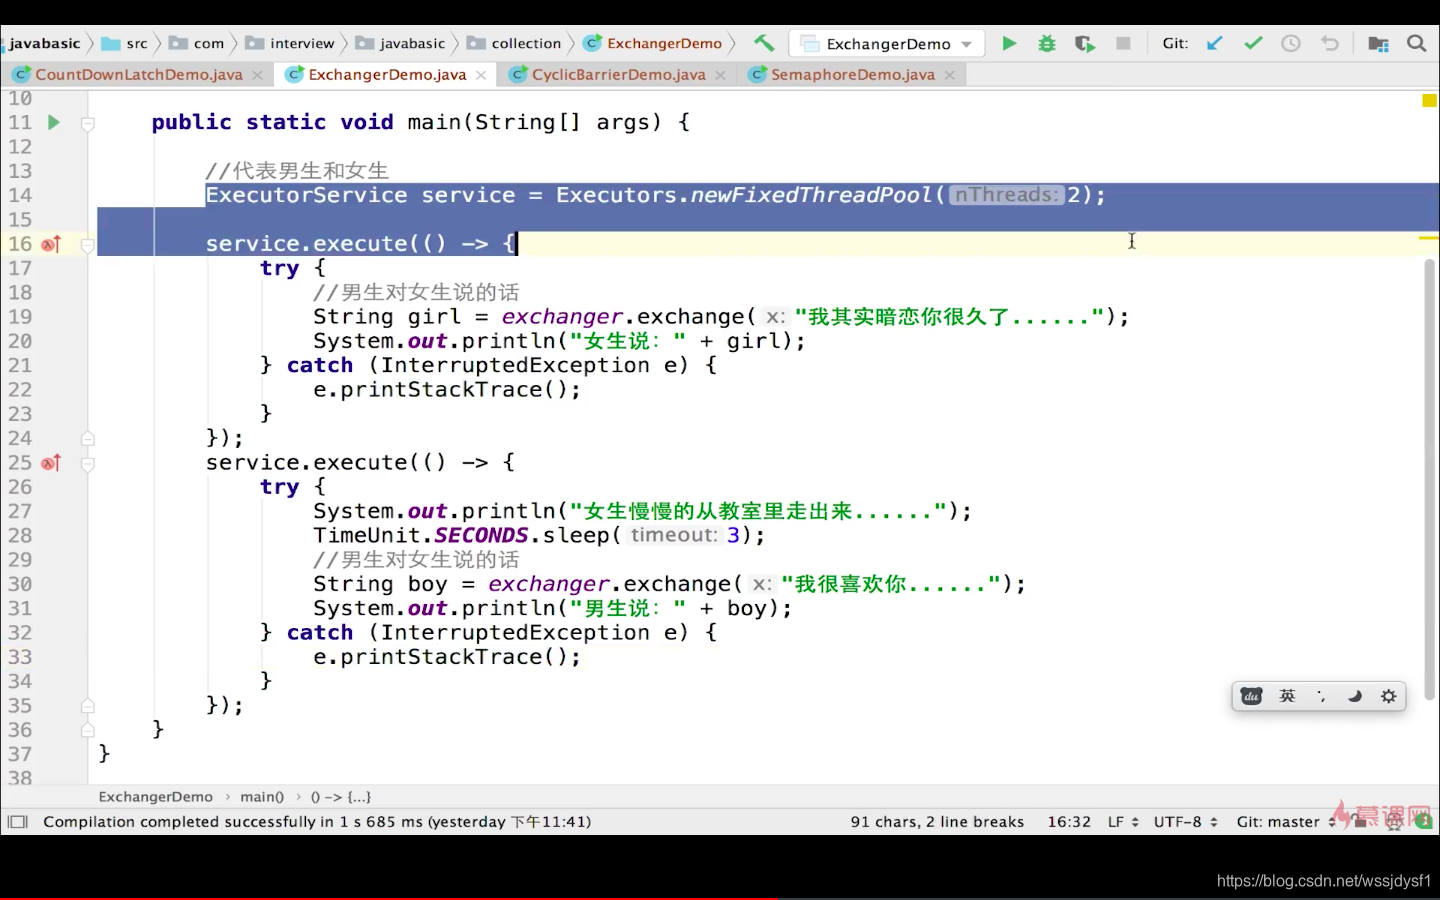The image size is (1440, 900).
Task: Click the editor vertical scrollbar
Action: click(x=1430, y=480)
